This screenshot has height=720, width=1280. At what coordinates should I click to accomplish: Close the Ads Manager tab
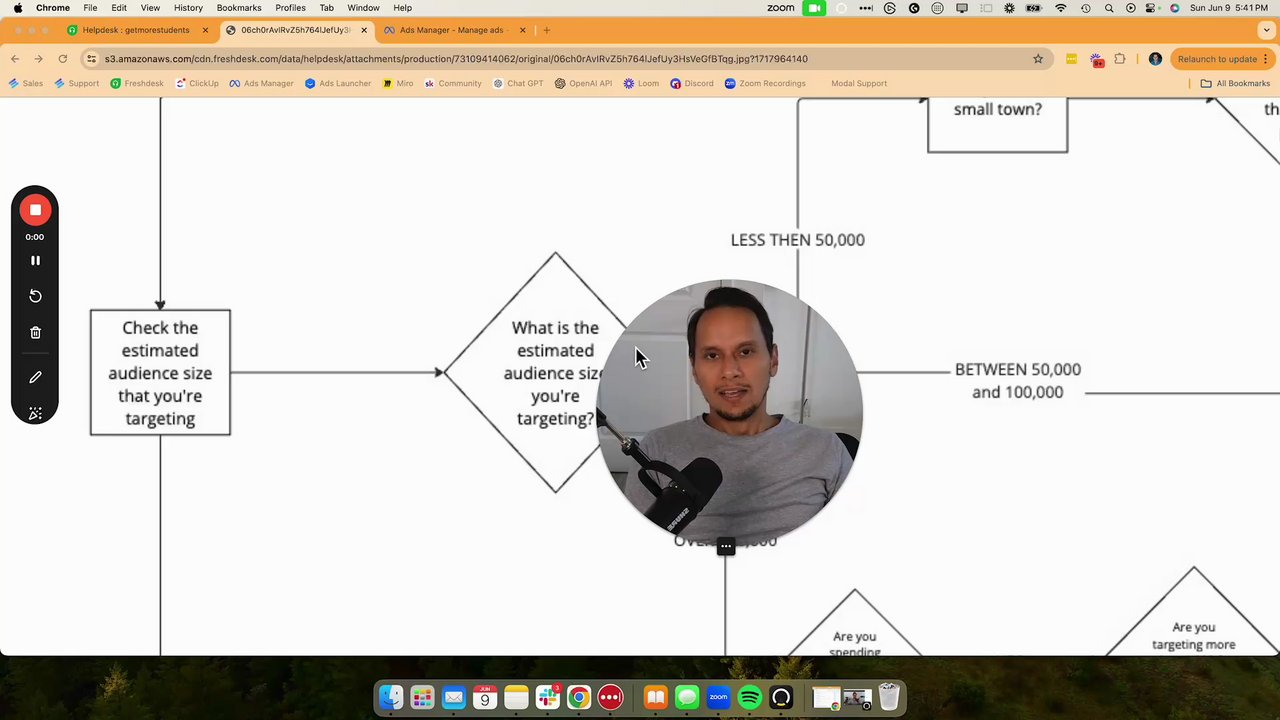coord(523,30)
